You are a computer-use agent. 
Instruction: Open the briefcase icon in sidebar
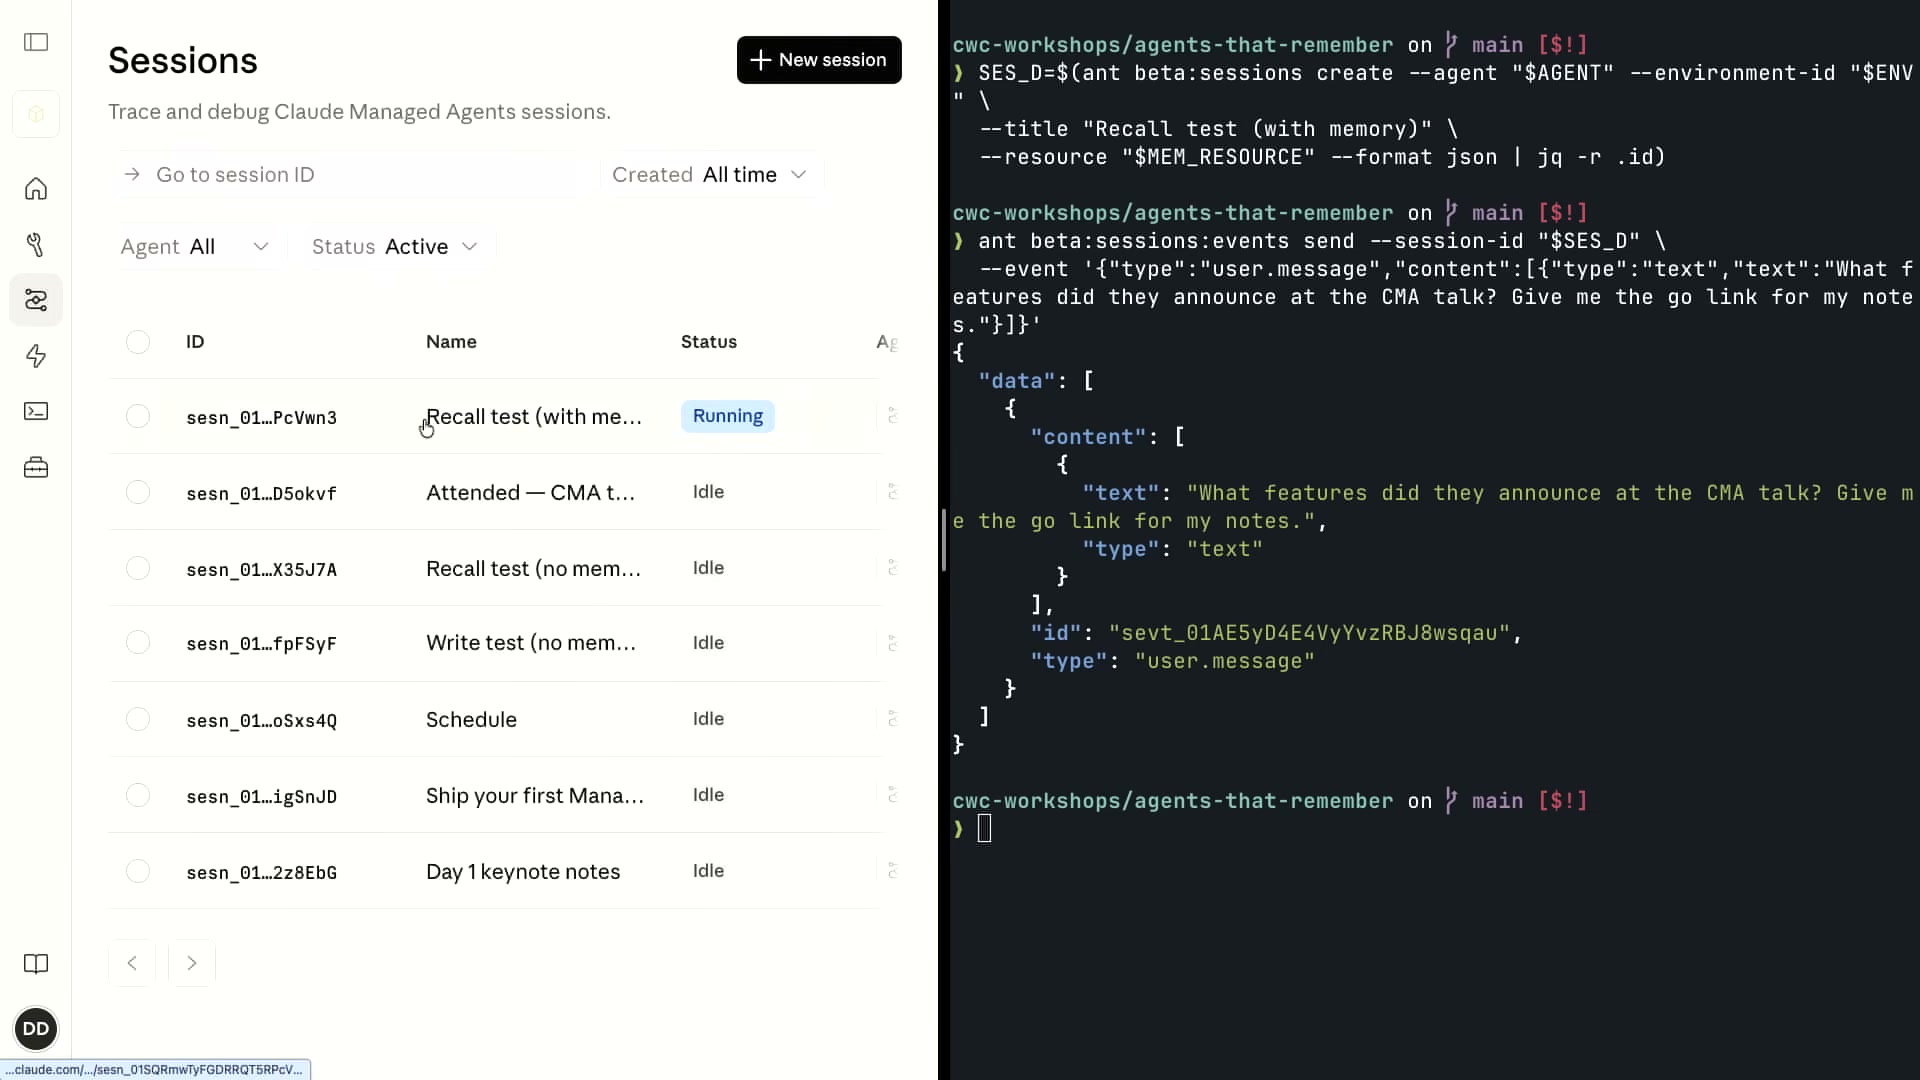tap(36, 467)
